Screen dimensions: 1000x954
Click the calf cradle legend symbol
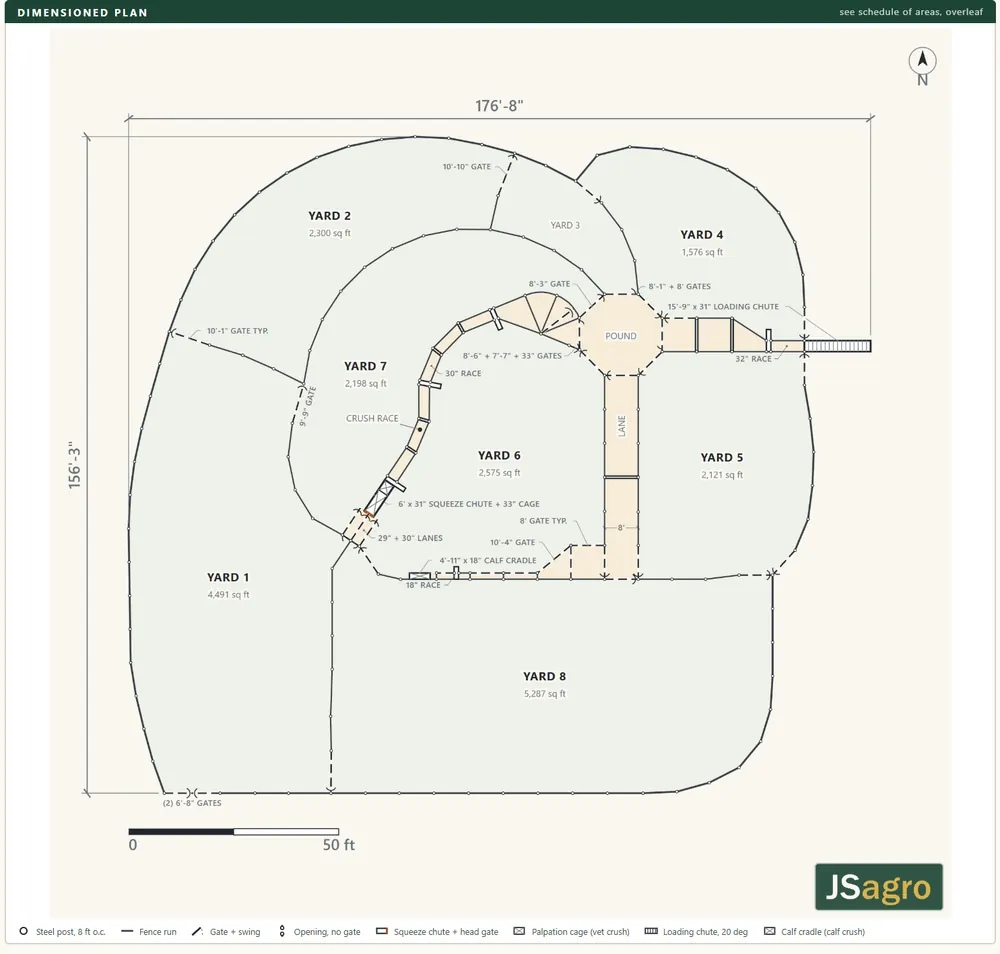[x=769, y=931]
